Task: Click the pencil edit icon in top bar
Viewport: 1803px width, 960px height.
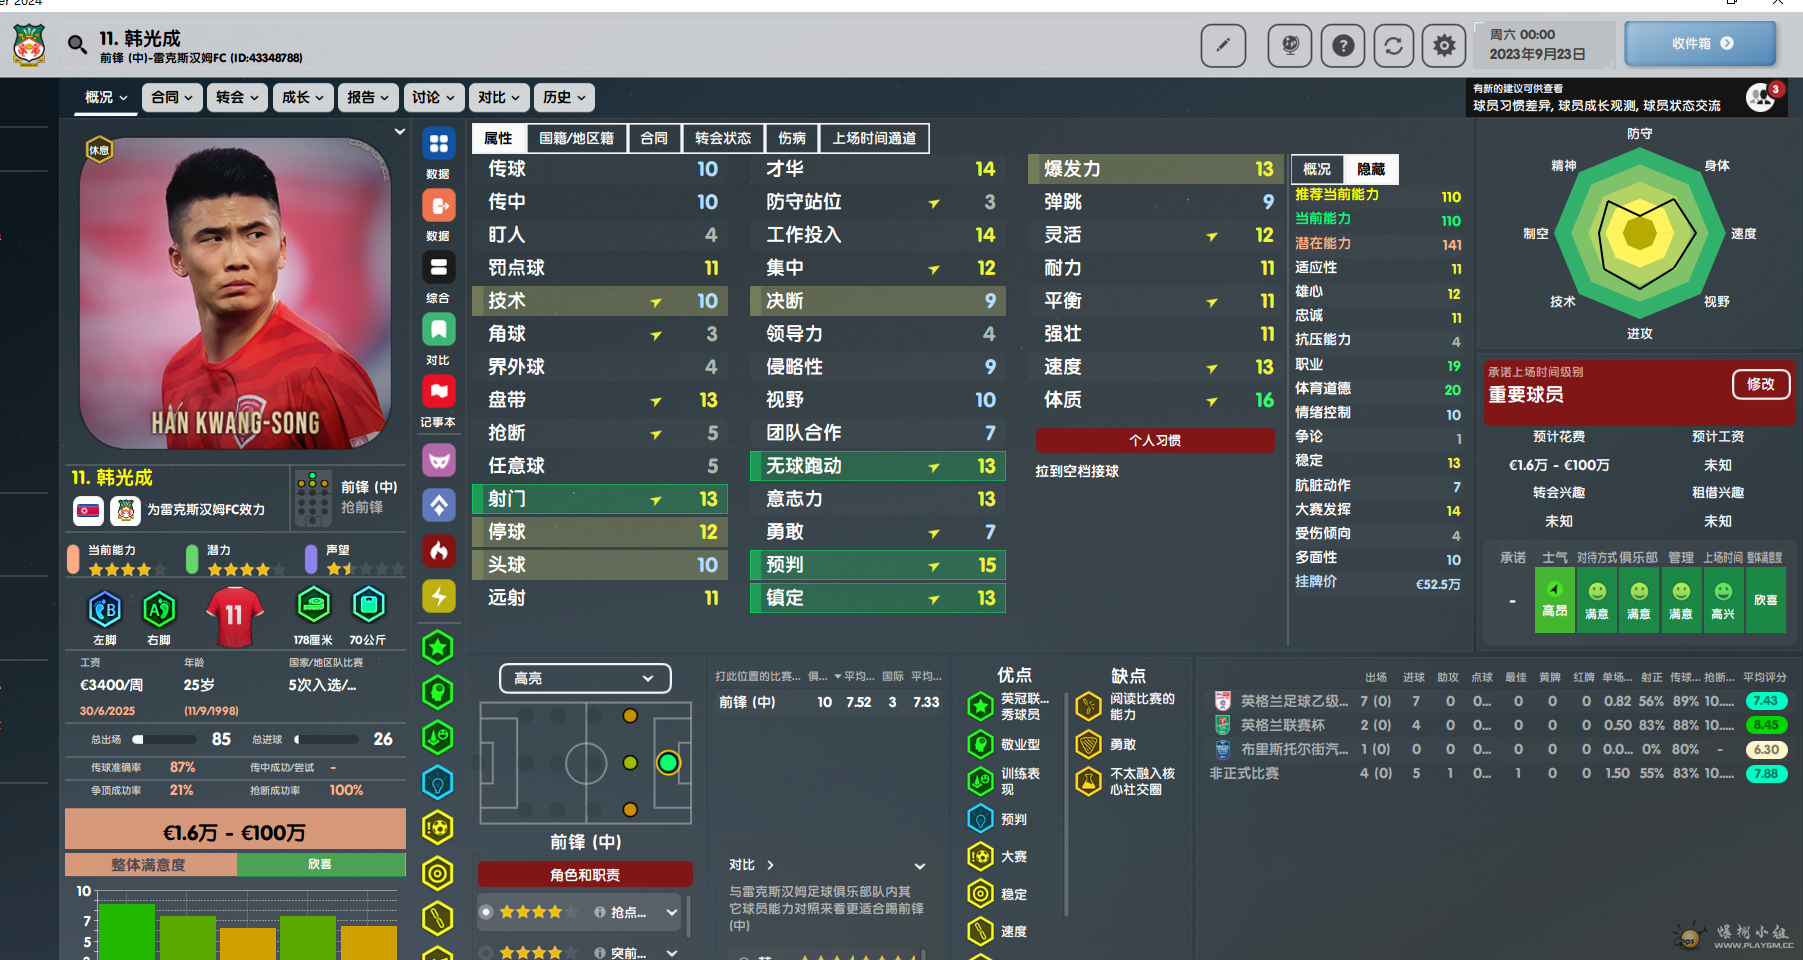Action: tap(1222, 45)
